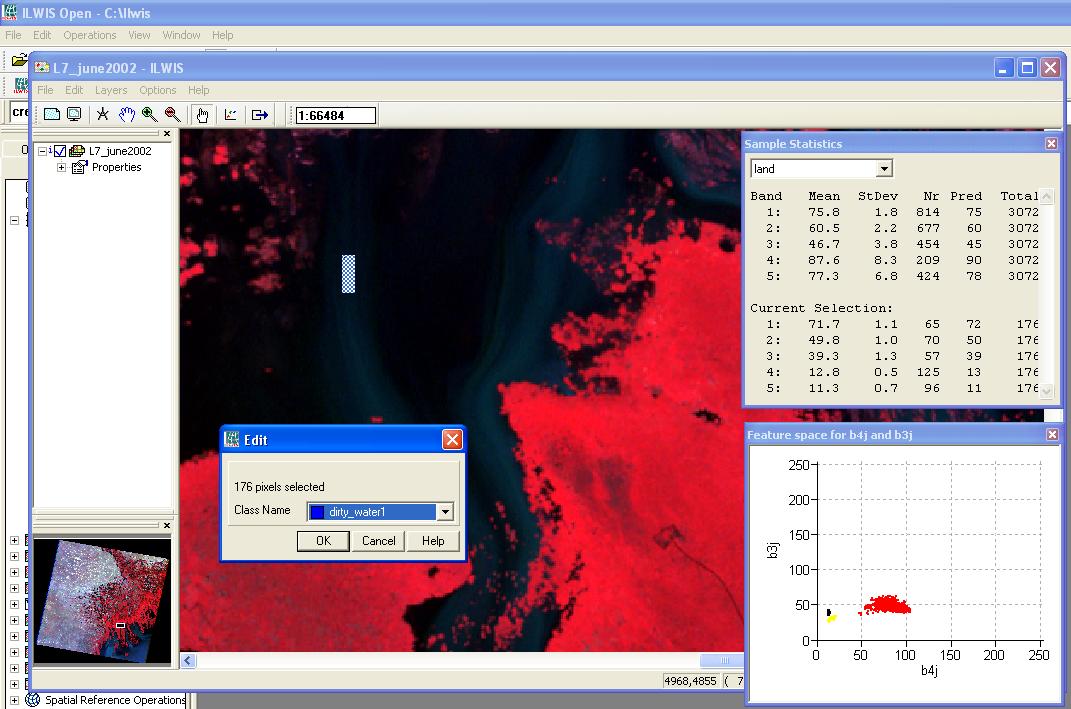Image resolution: width=1071 pixels, height=709 pixels.
Task: Click Cancel in the Edit dialog
Action: 378,541
